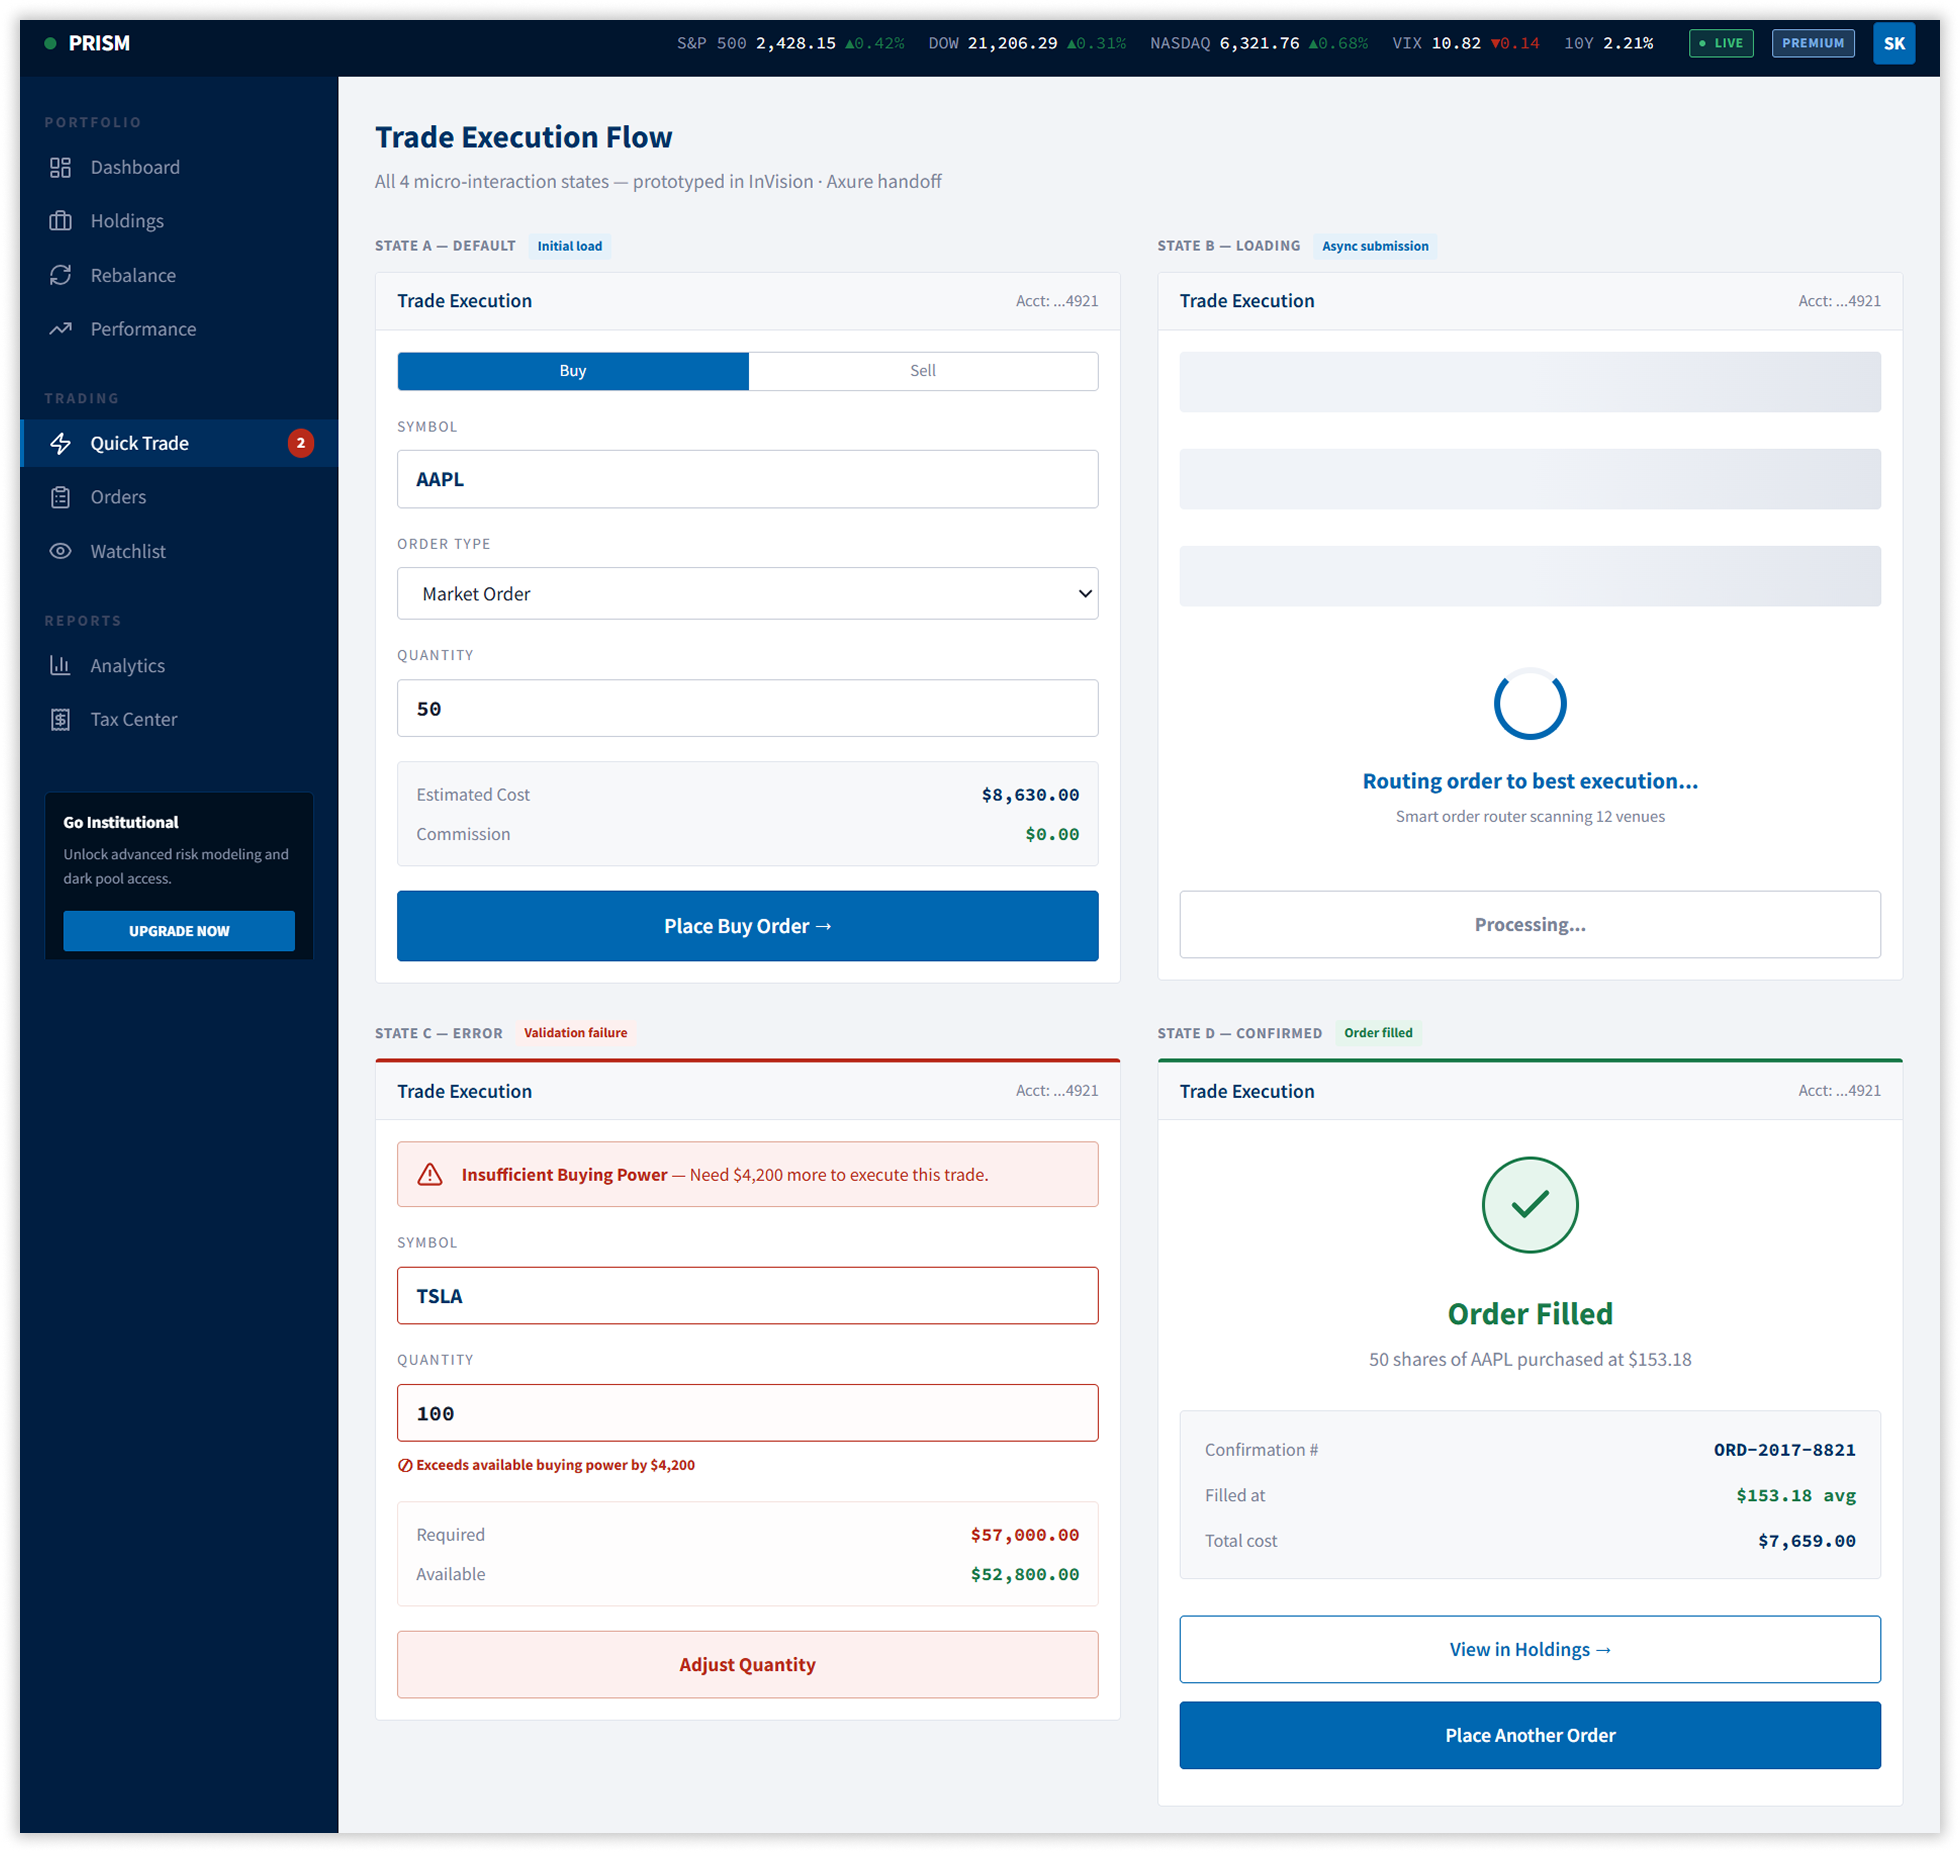Click the Upgrade Now button
Image resolution: width=1960 pixels, height=1853 pixels.
tap(179, 931)
